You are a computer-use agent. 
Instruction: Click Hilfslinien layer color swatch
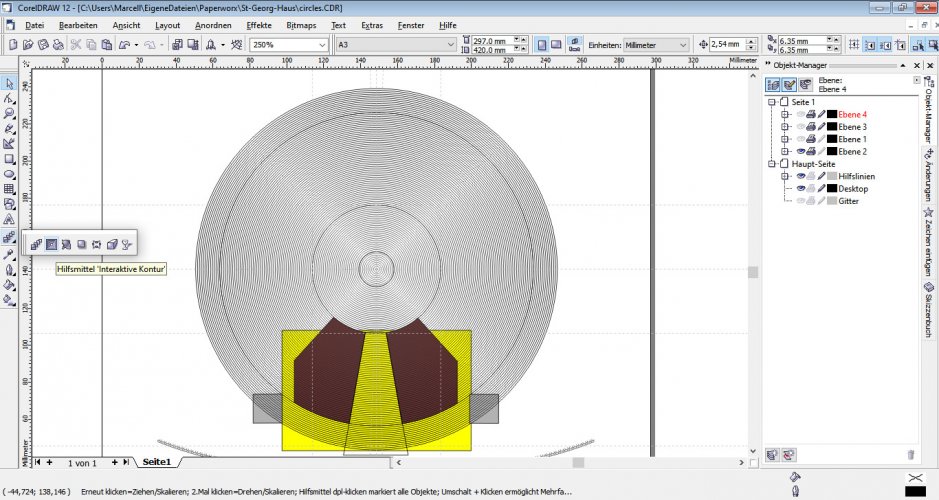(832, 176)
